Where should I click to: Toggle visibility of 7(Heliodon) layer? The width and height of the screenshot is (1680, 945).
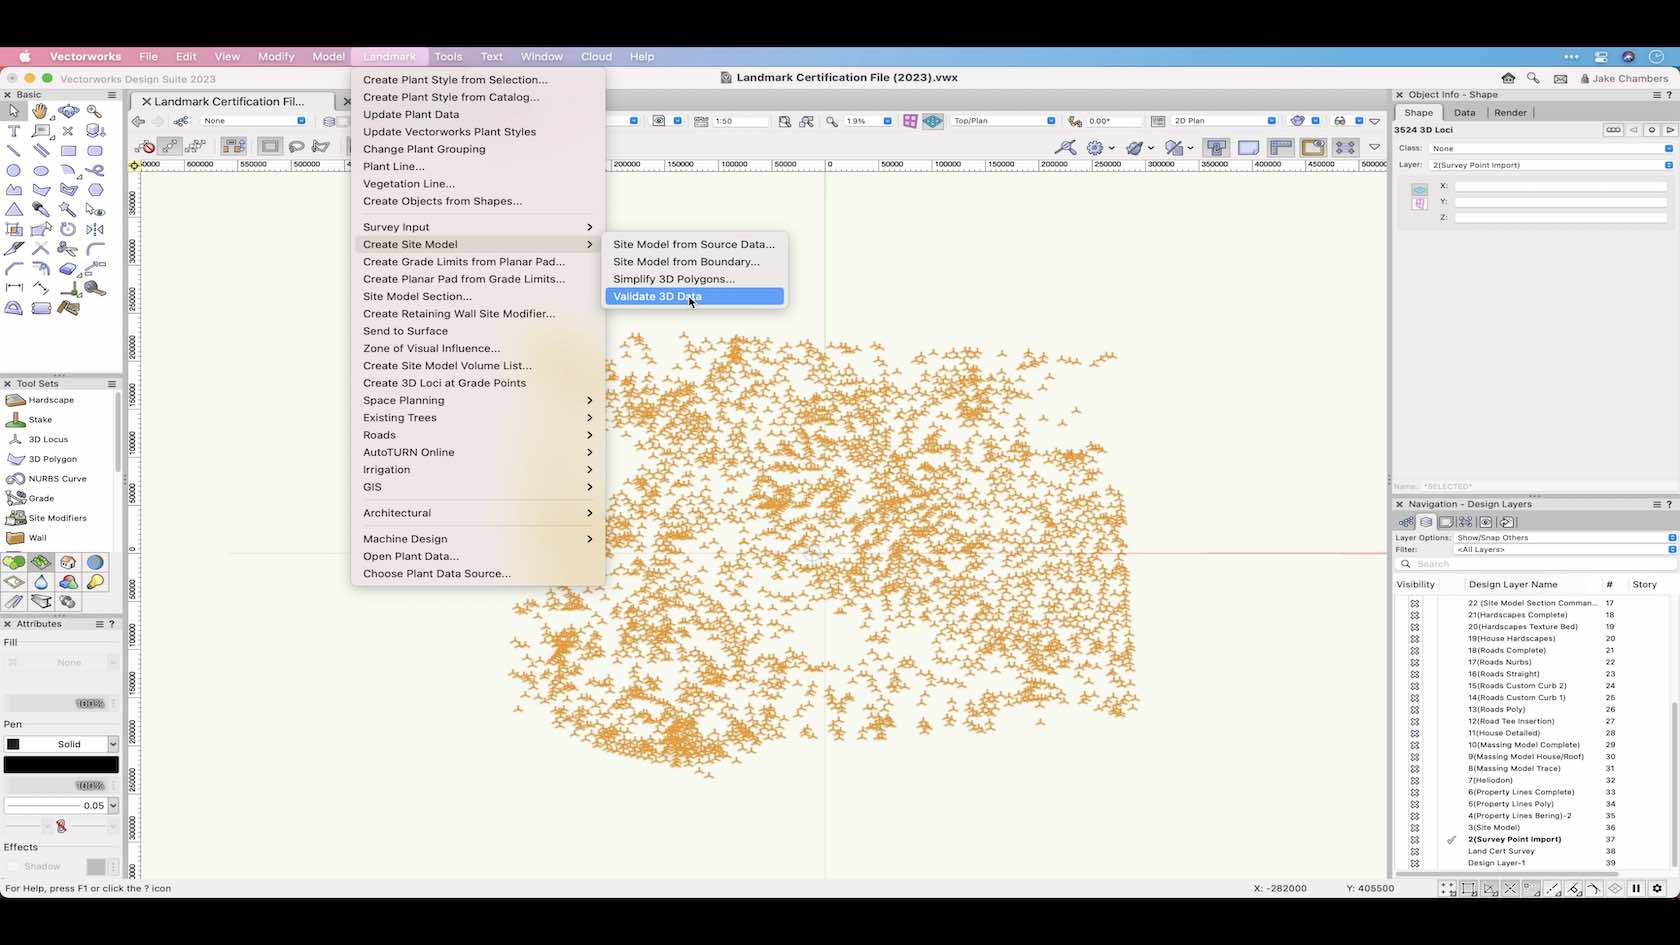(x=1415, y=780)
